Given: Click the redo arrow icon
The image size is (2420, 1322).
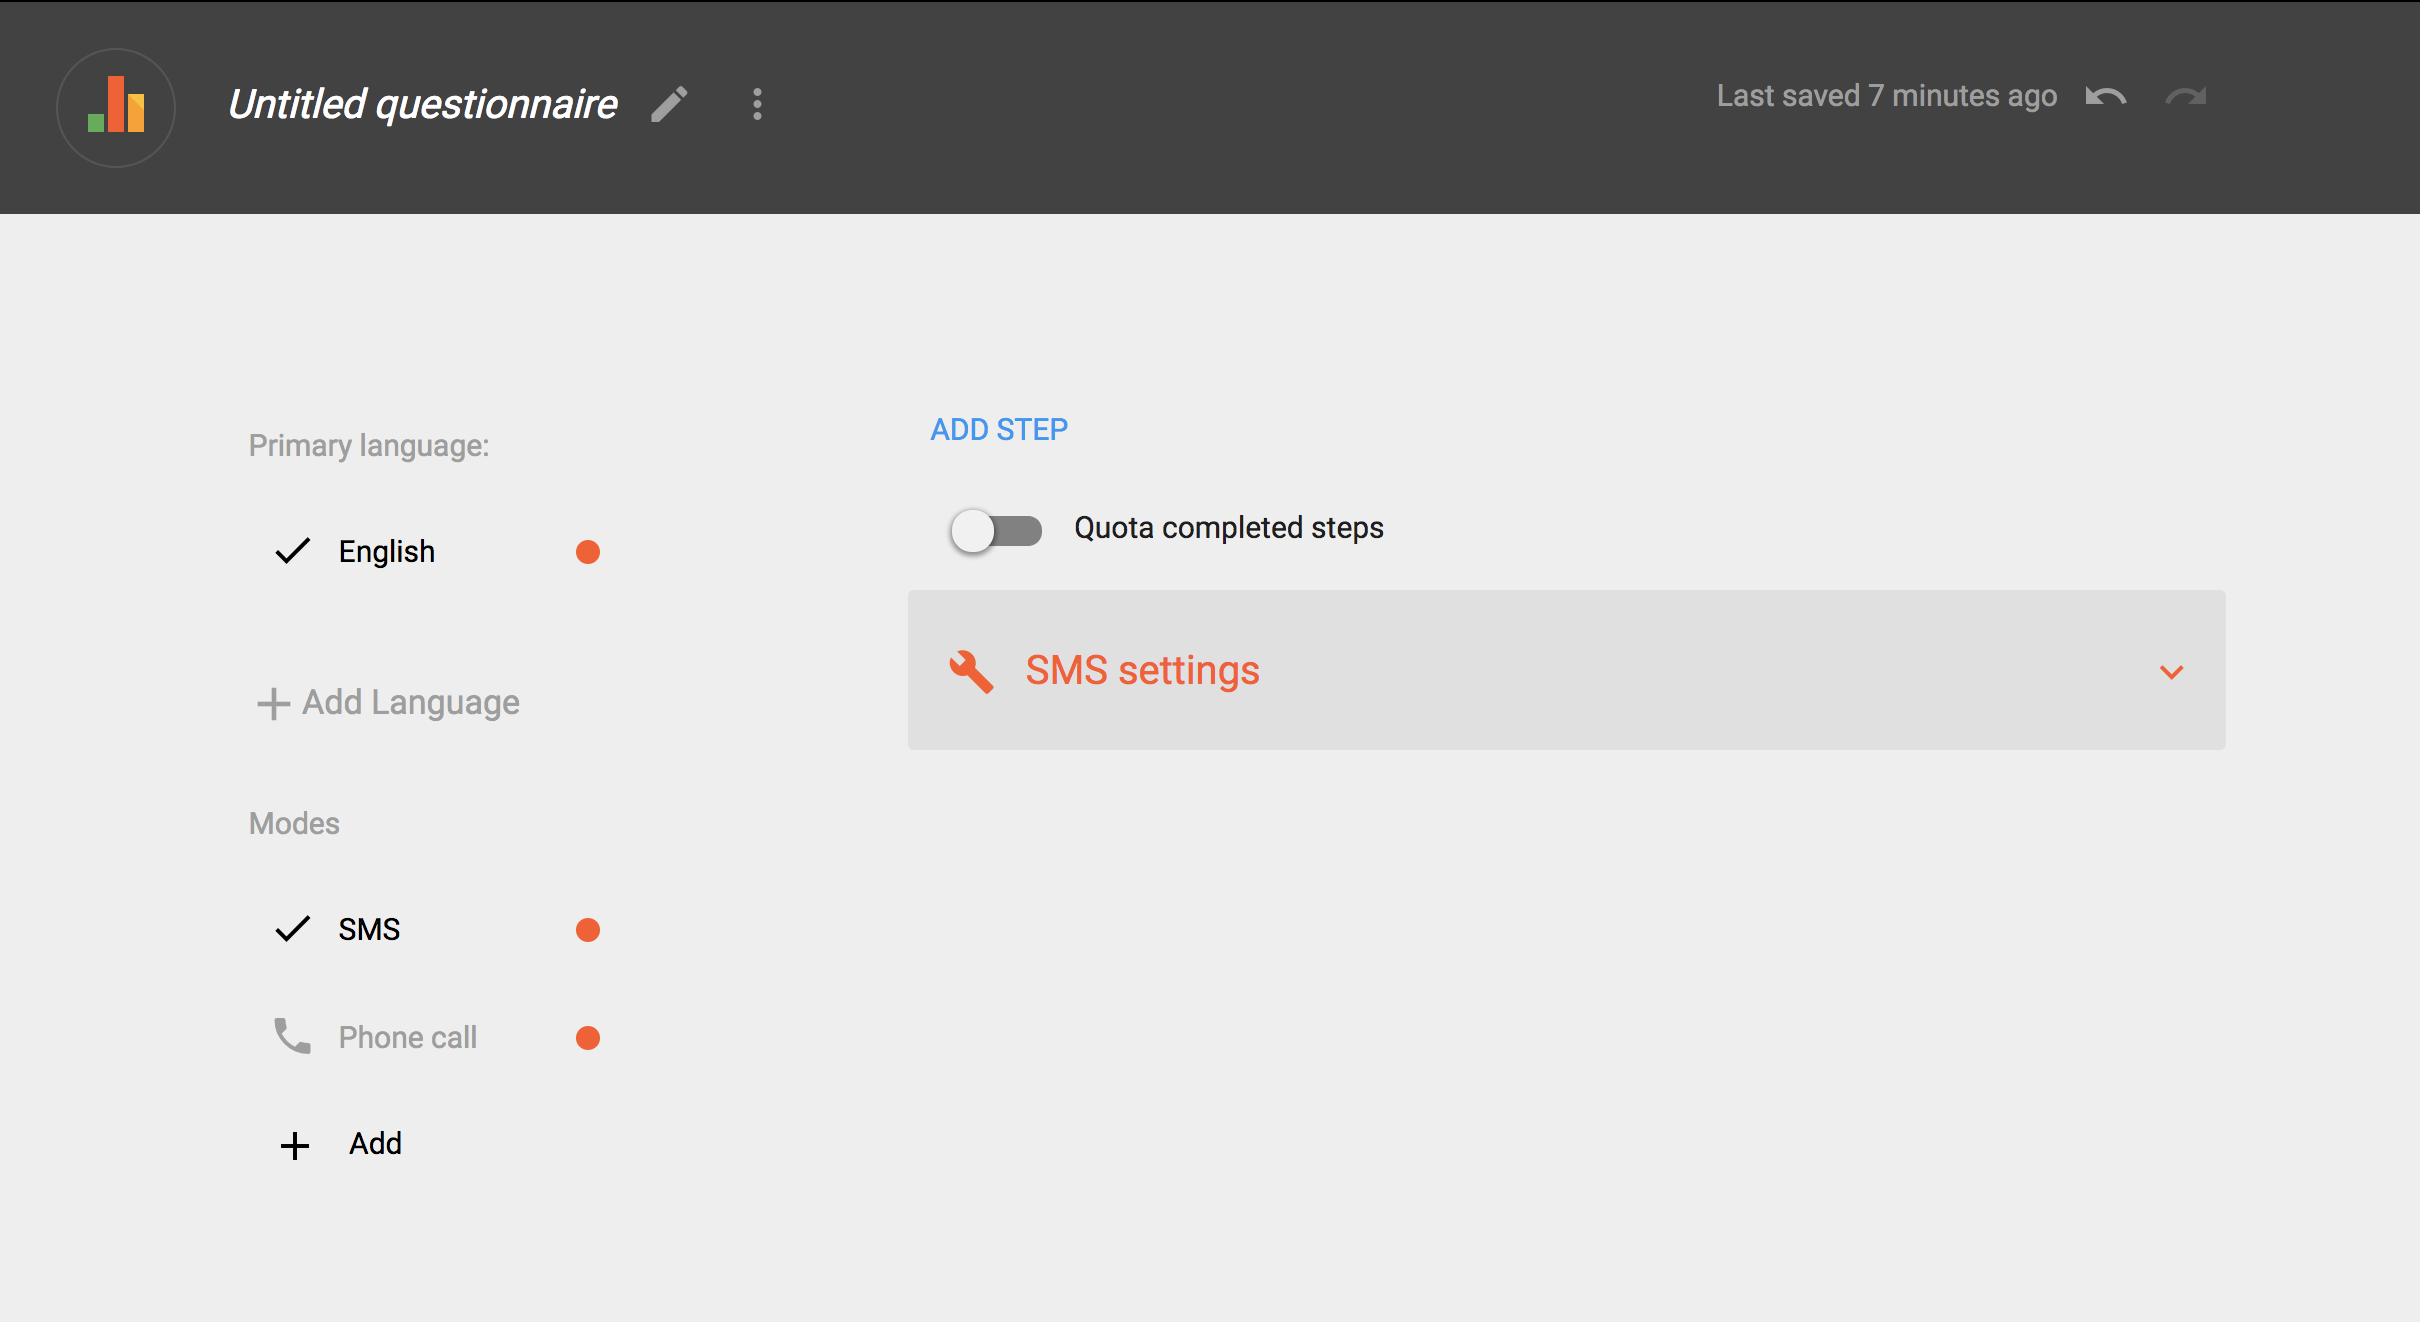Looking at the screenshot, I should point(2185,97).
